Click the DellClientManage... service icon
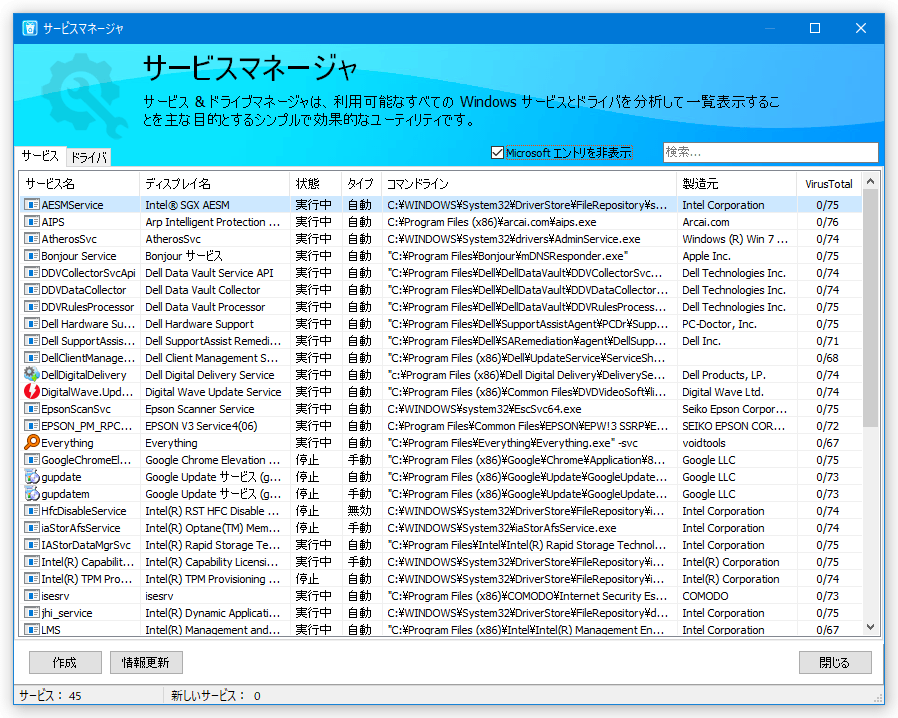 coord(31,358)
